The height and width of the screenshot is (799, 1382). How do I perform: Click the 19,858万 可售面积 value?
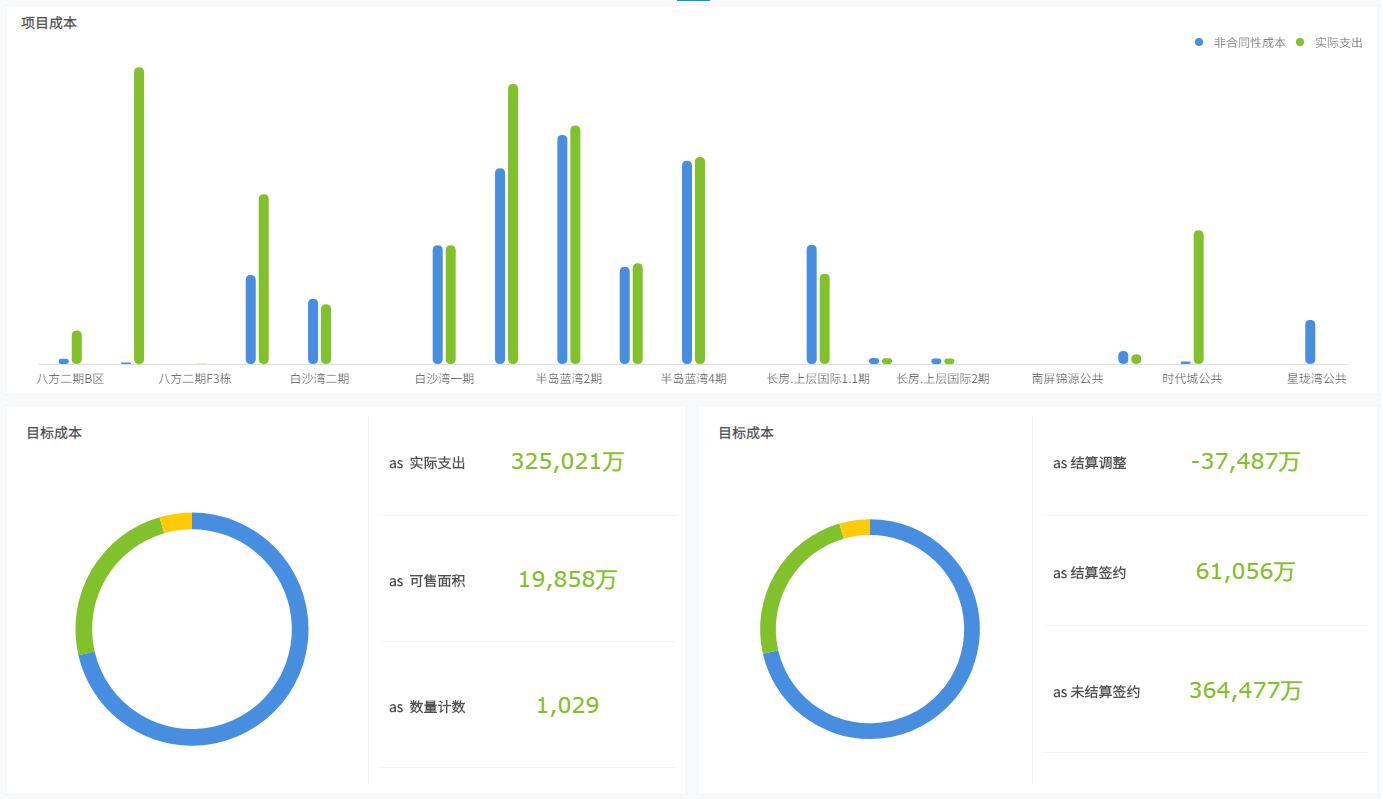(567, 579)
